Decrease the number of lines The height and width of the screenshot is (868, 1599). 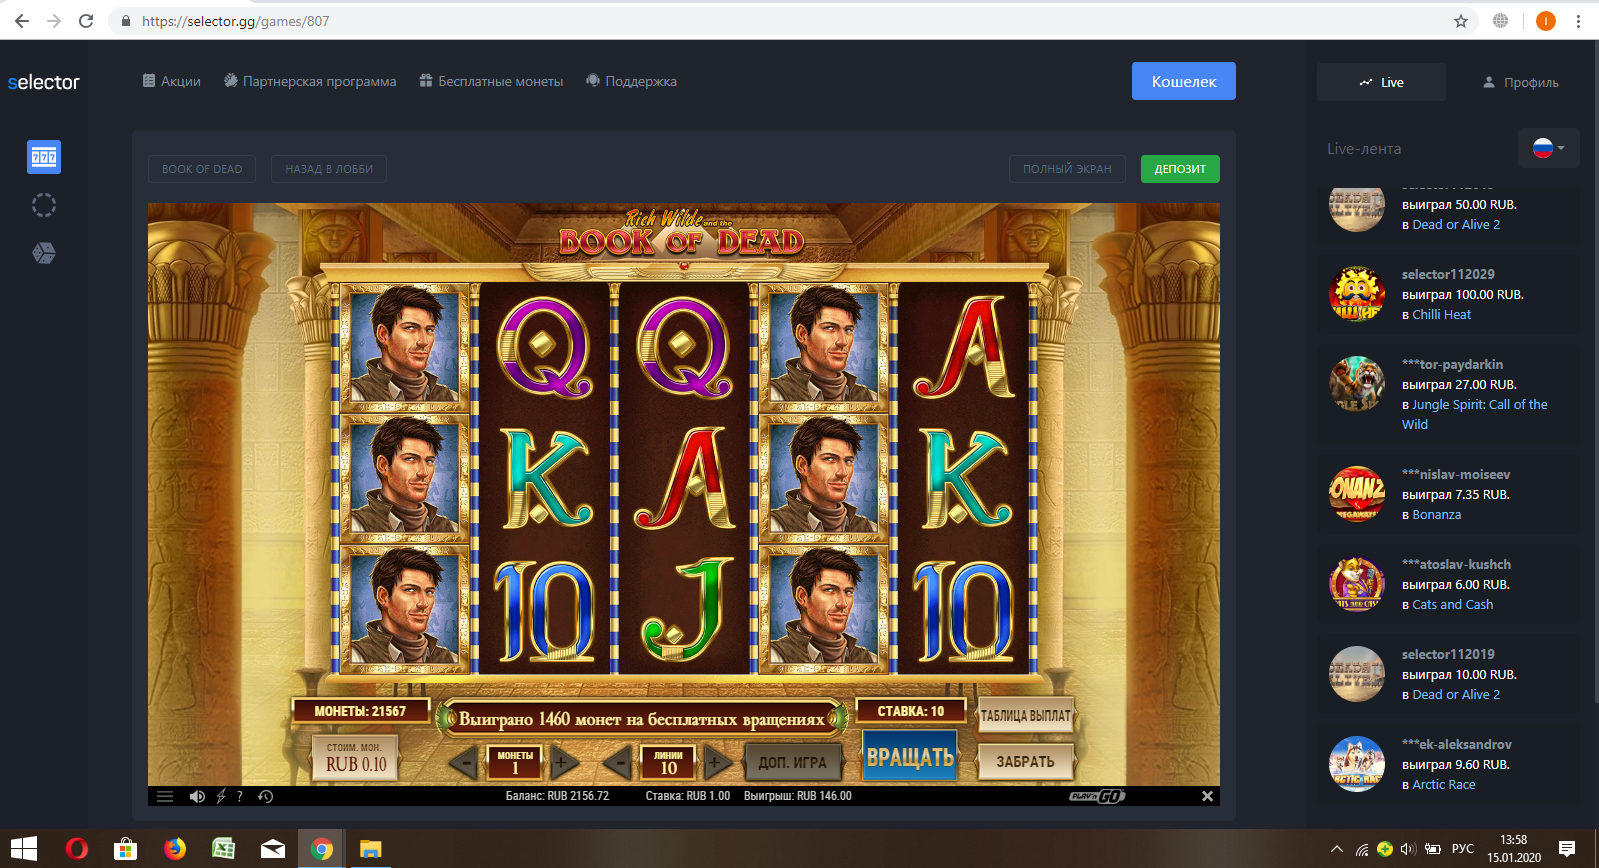(619, 764)
